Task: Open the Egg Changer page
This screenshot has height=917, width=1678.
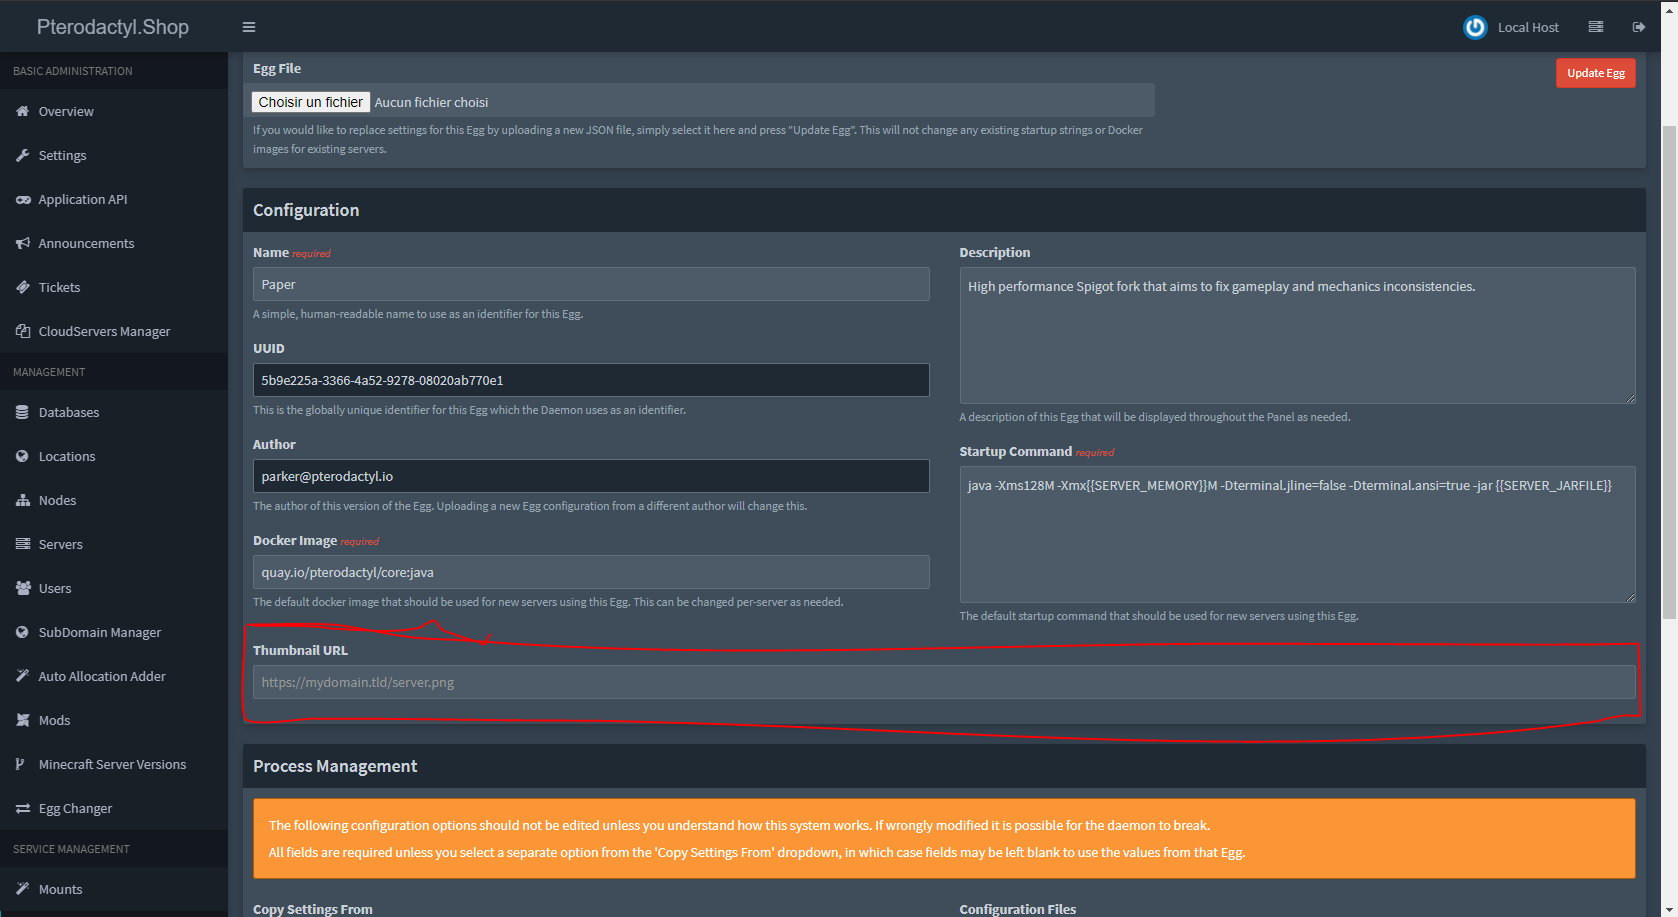Action: pos(75,808)
